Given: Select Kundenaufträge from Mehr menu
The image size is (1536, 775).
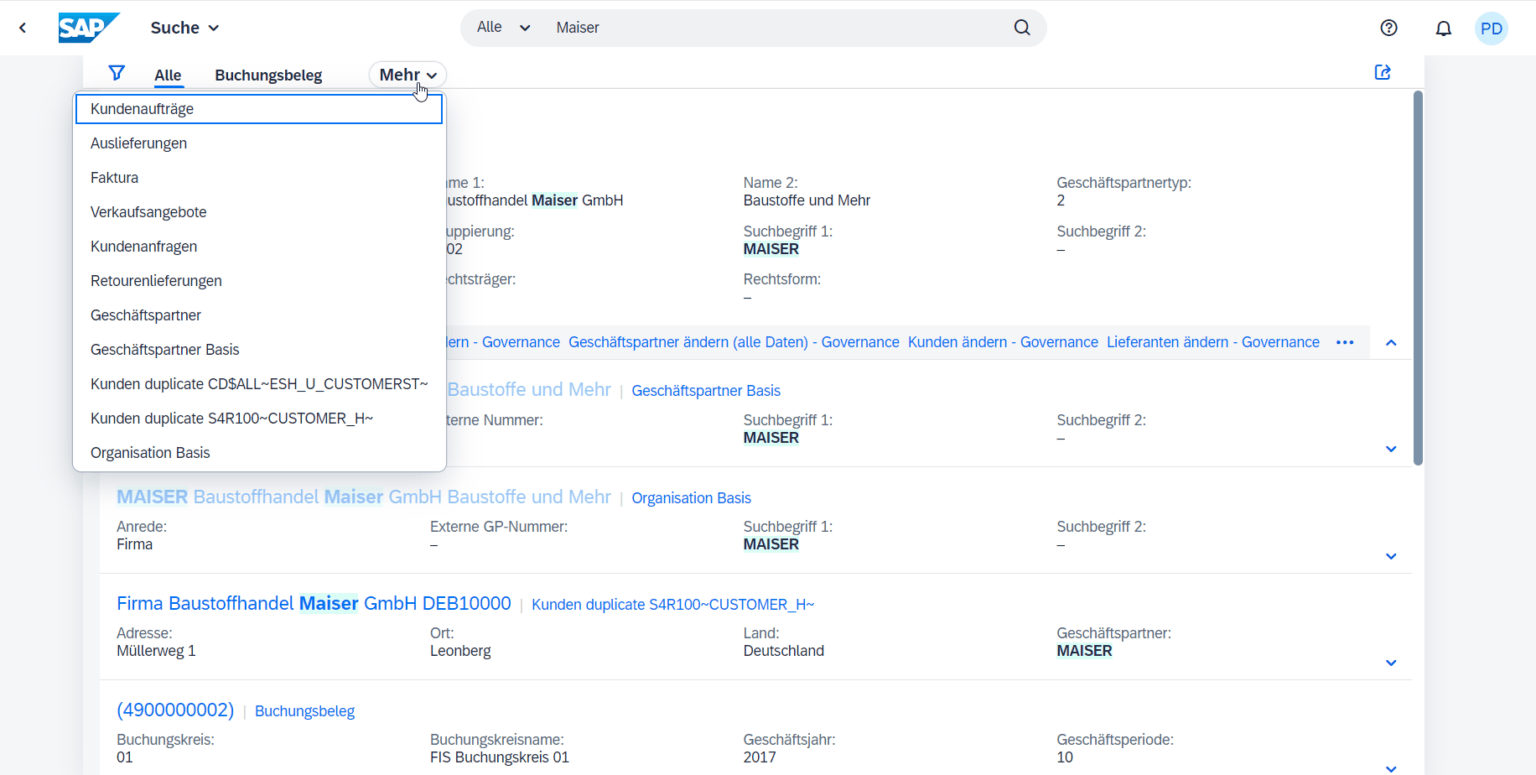Looking at the screenshot, I should pos(259,109).
